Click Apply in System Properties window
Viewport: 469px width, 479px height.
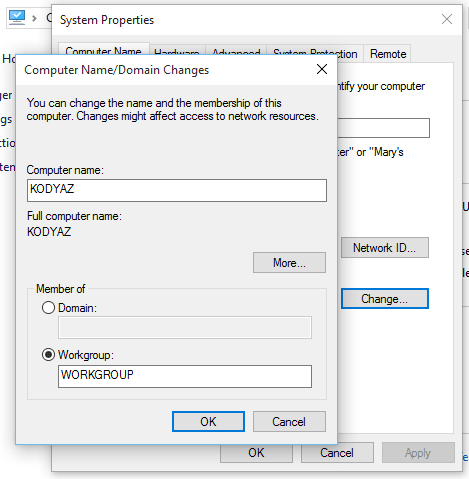(418, 452)
